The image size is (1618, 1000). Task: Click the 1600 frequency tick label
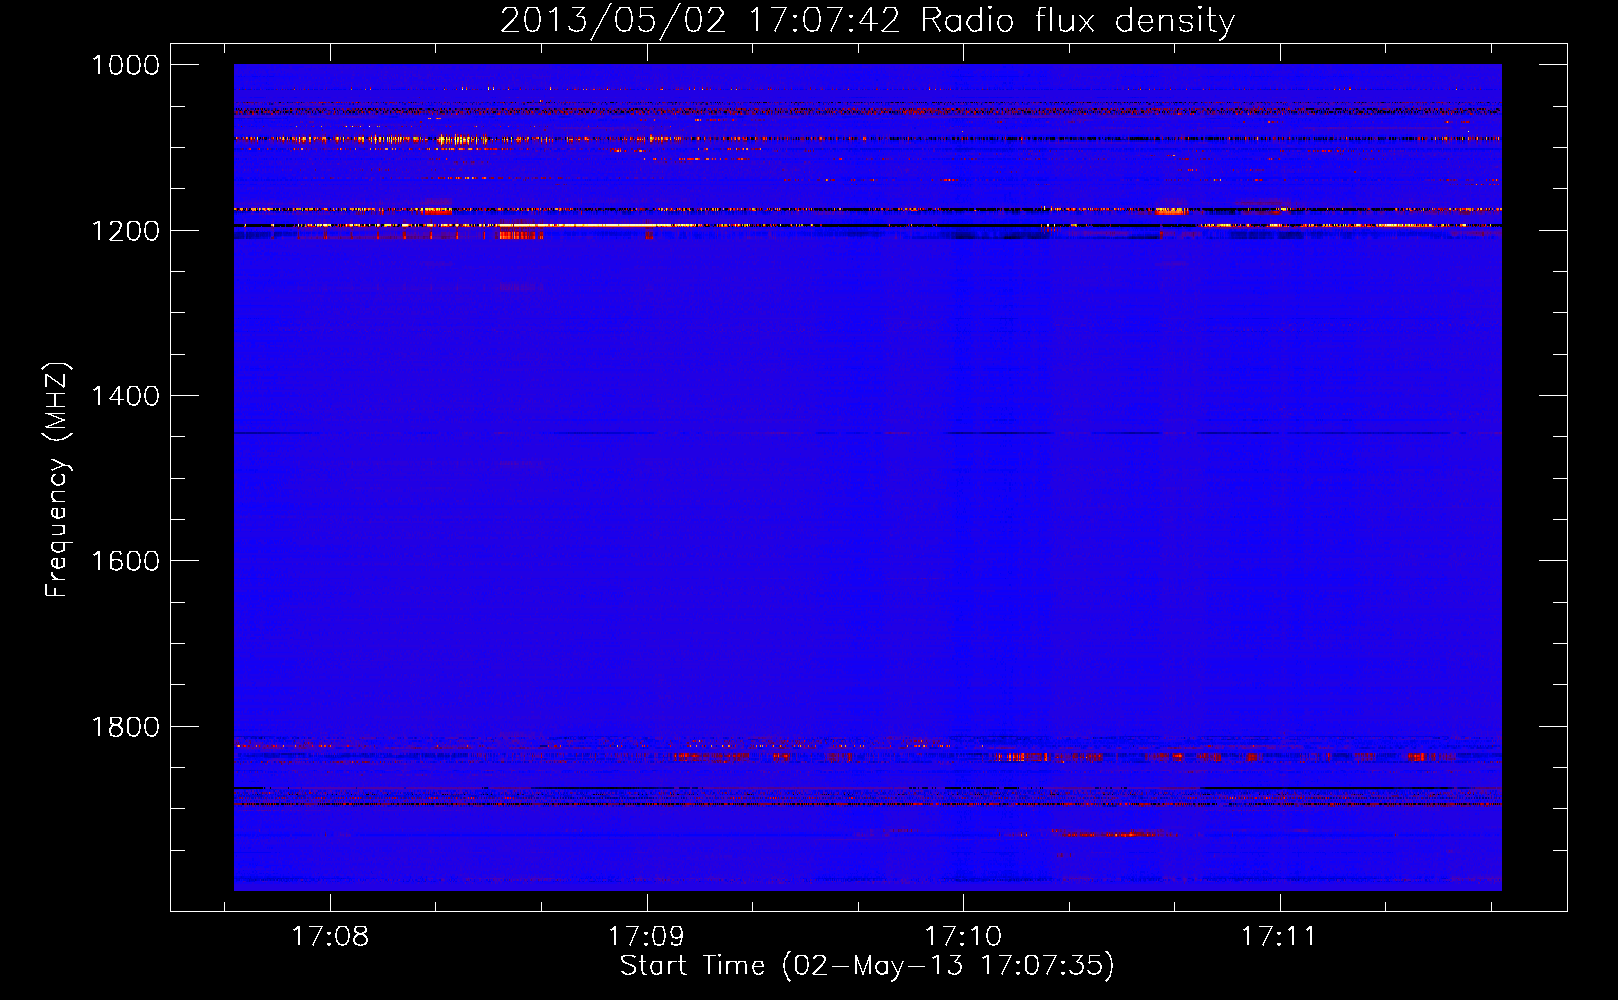pyautogui.click(x=125, y=561)
